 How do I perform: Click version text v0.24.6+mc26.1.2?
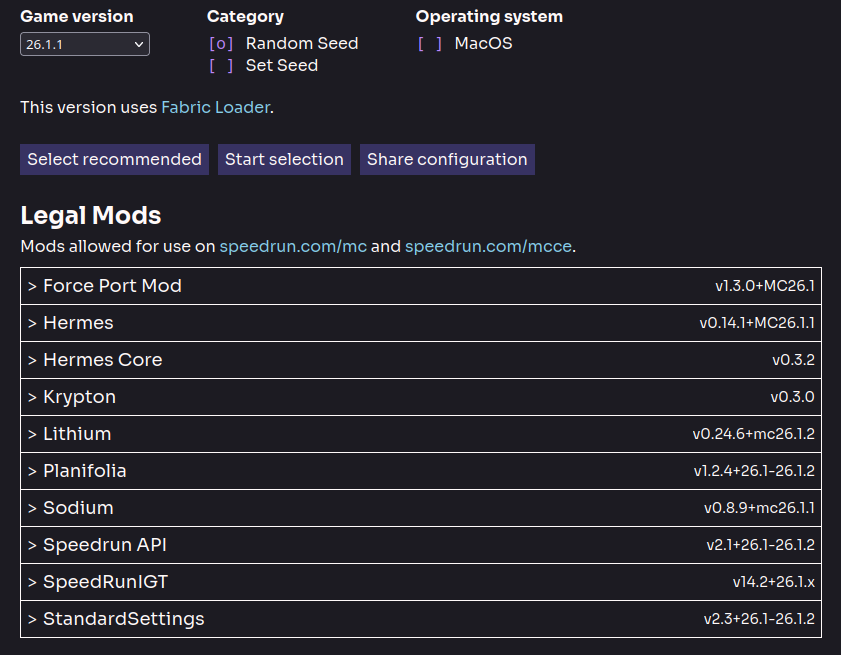coord(754,434)
